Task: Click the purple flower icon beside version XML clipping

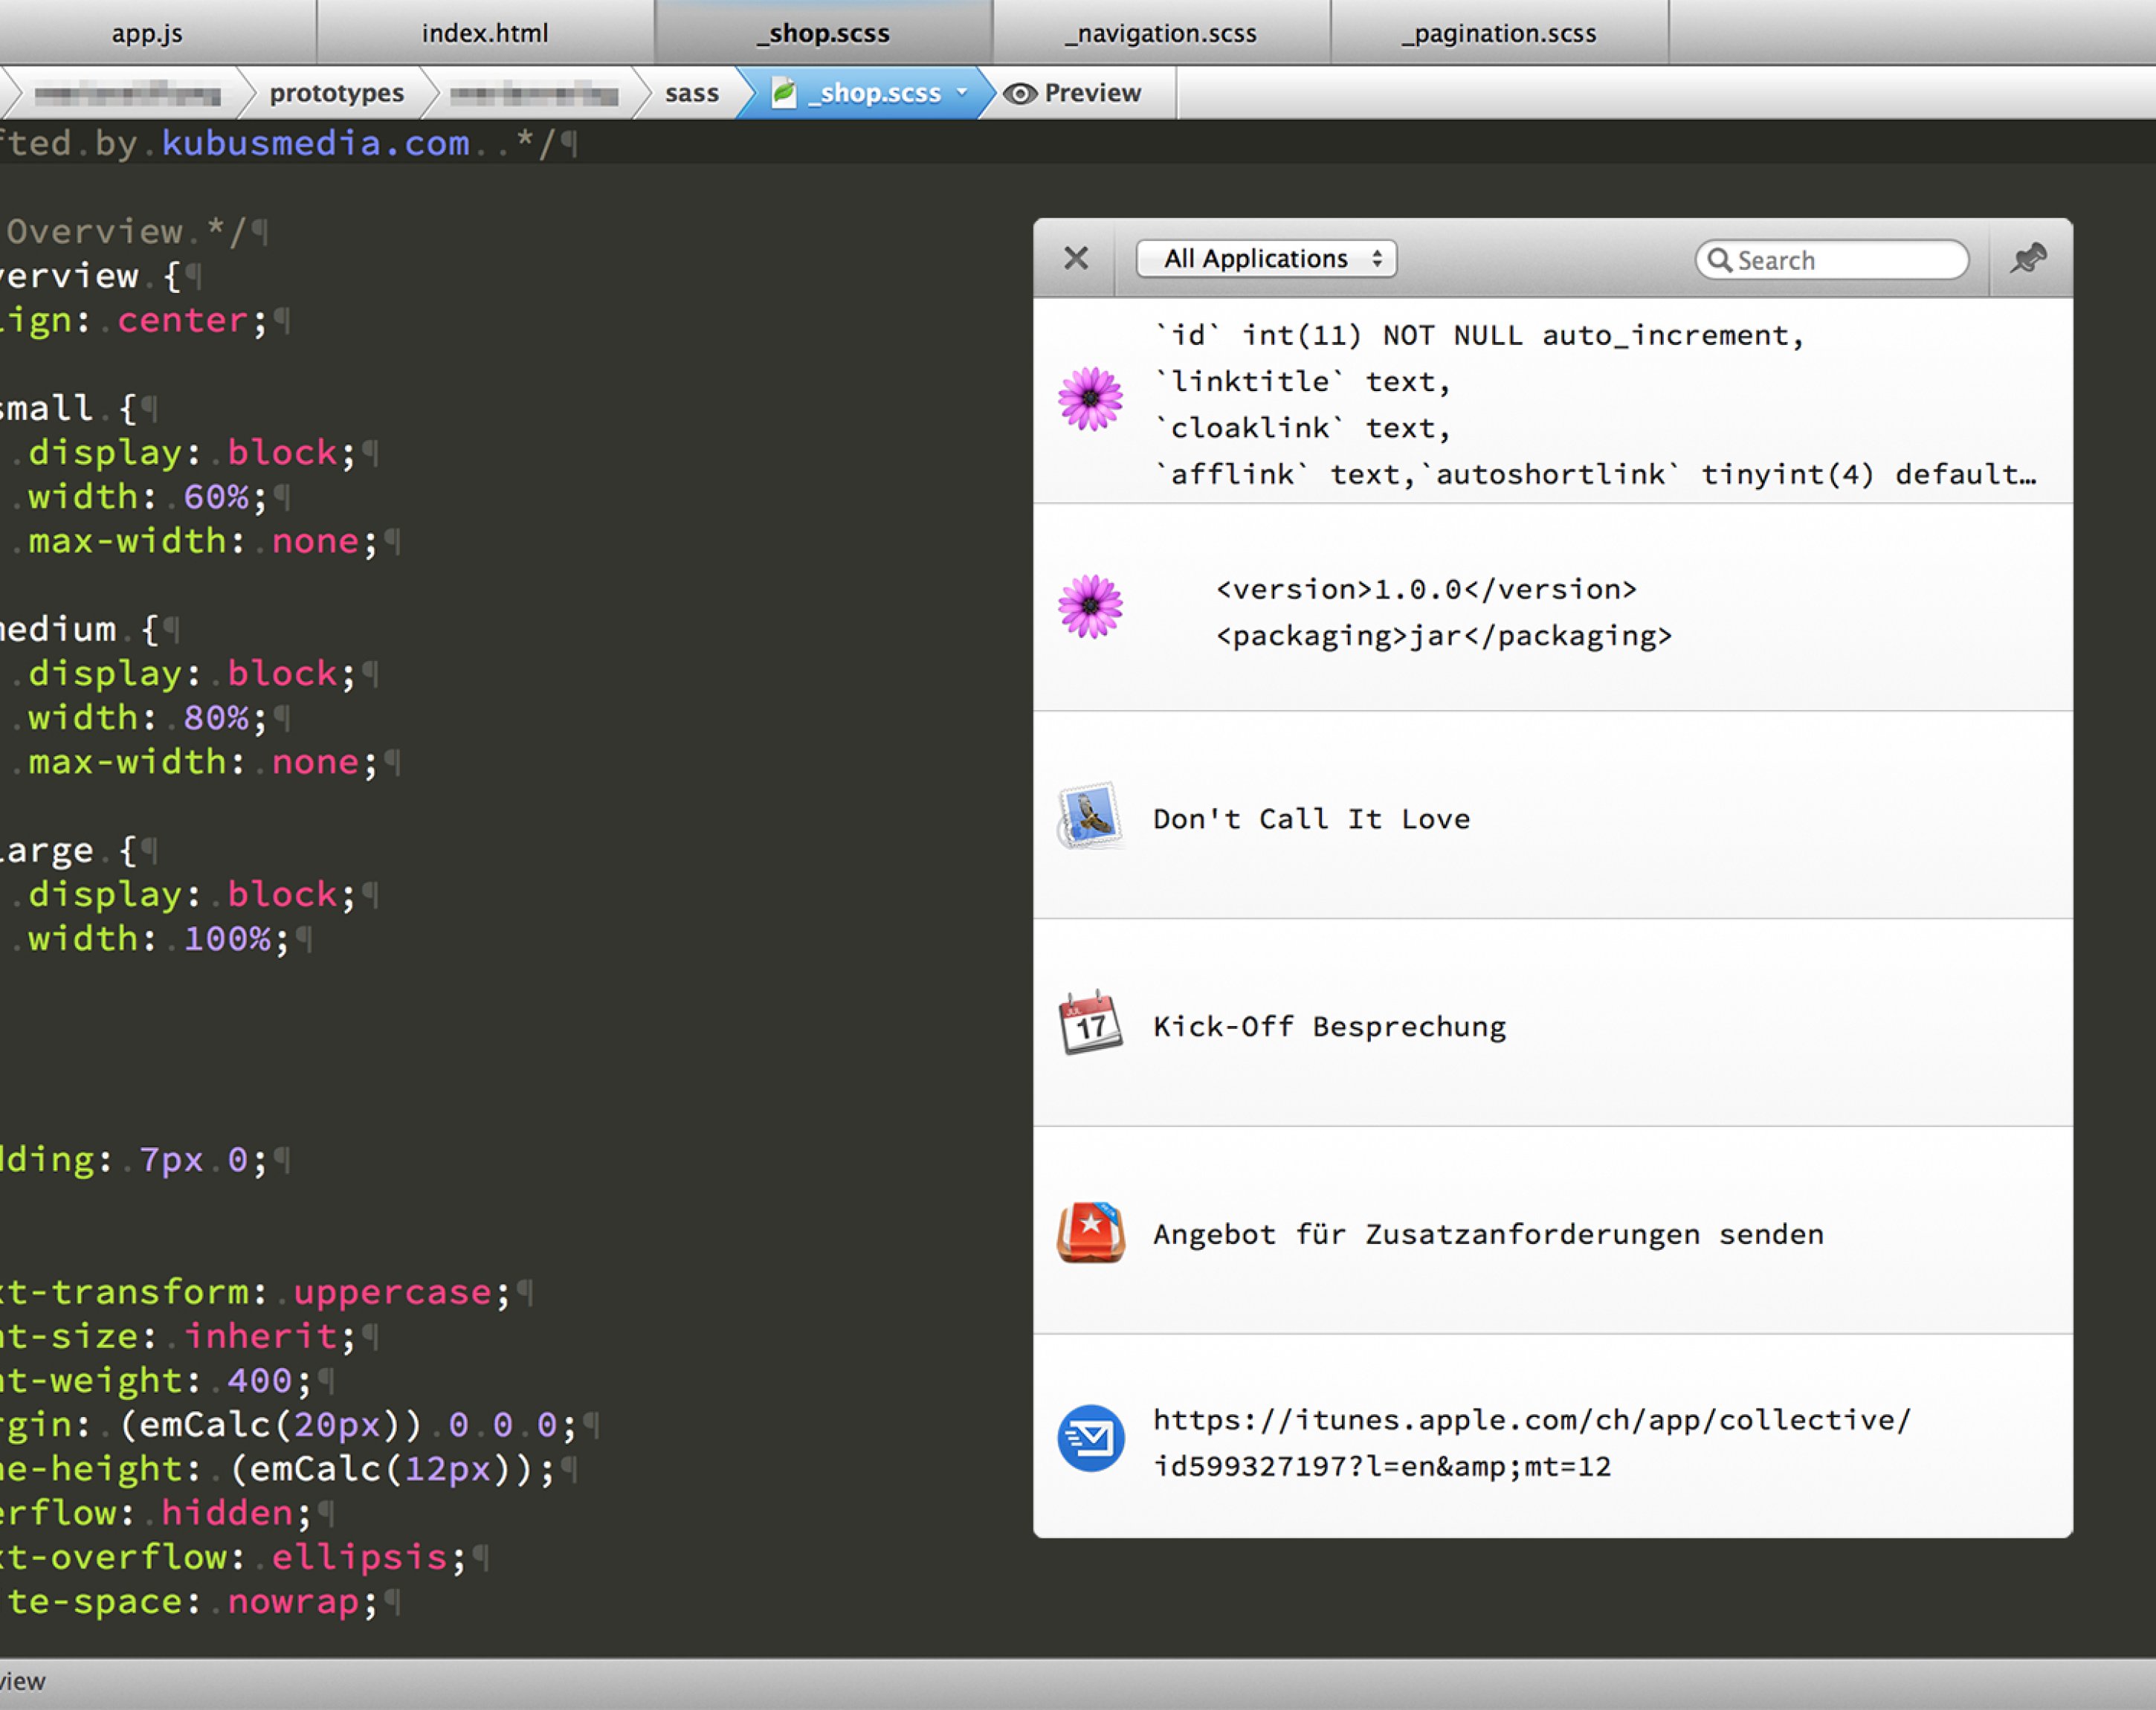Action: pyautogui.click(x=1090, y=607)
